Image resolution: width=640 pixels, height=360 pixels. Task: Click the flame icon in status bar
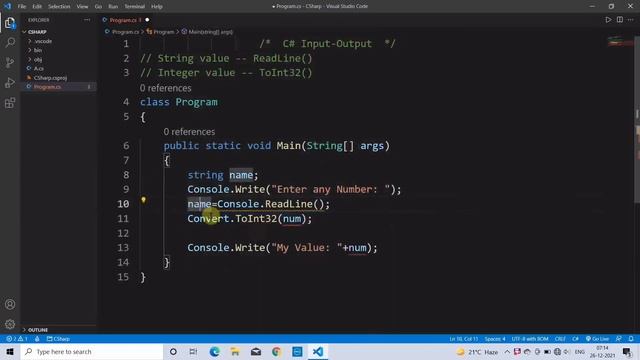coord(37,339)
